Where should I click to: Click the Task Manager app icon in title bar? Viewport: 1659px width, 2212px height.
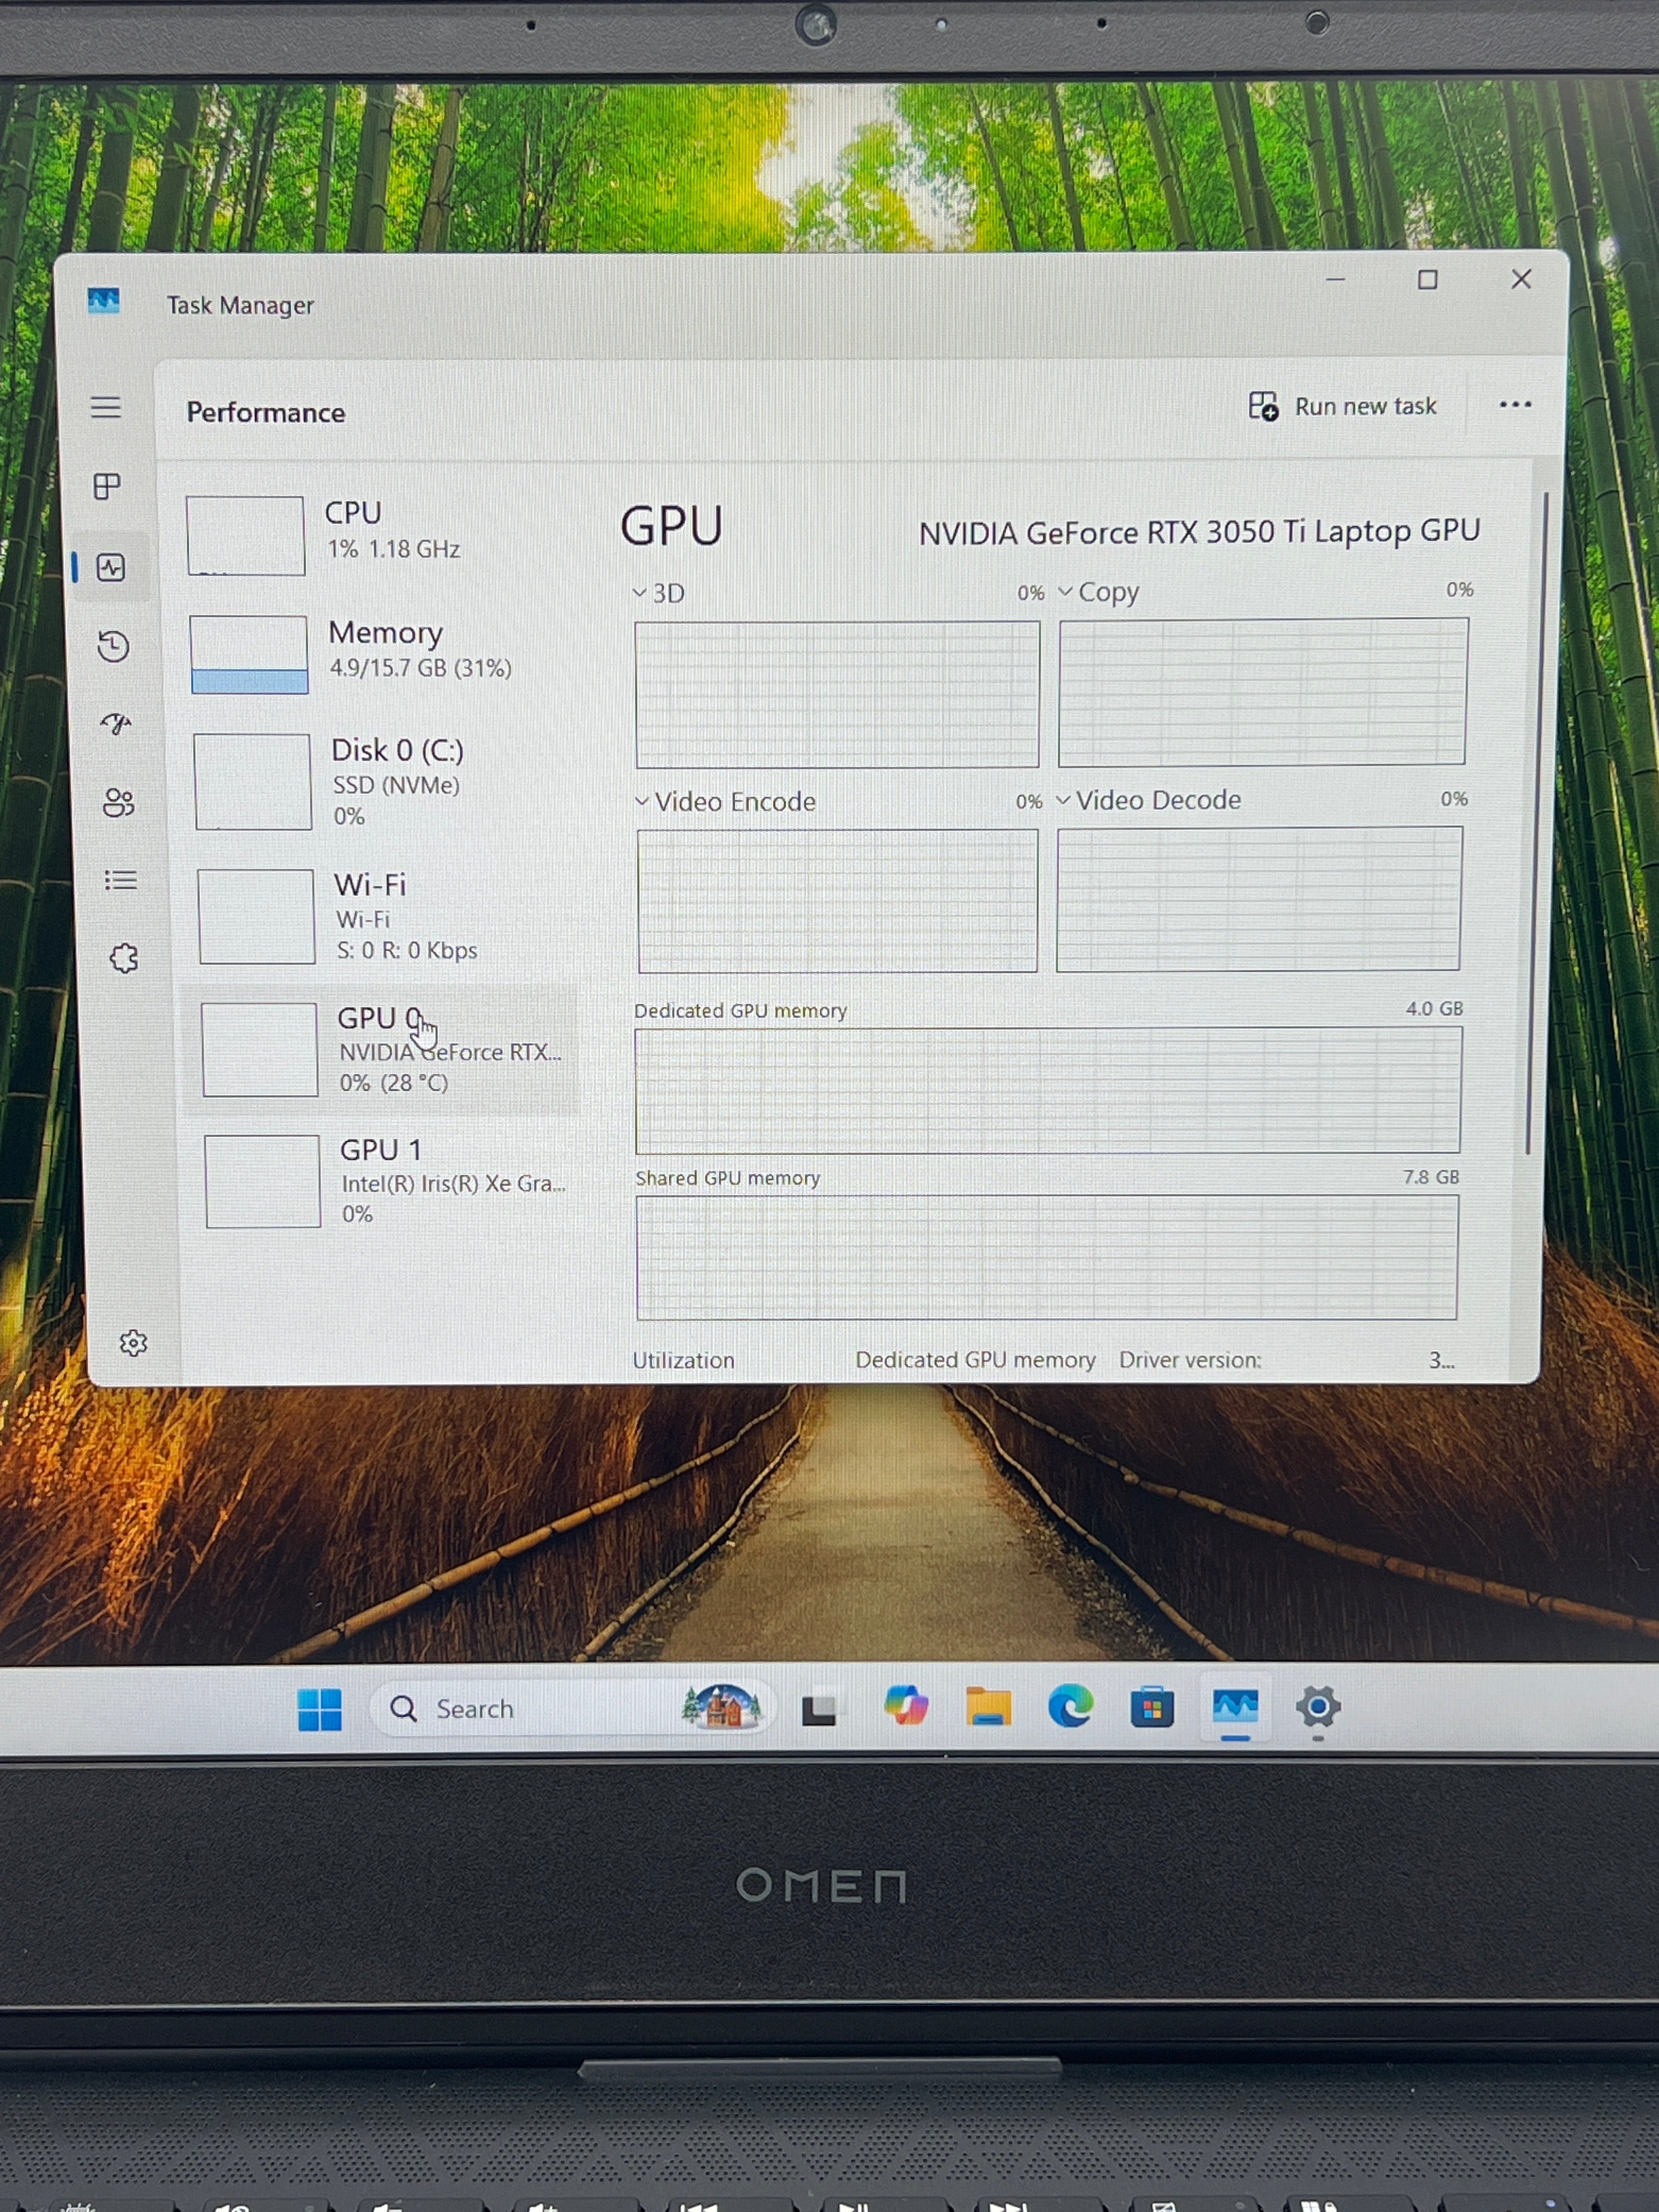103,300
